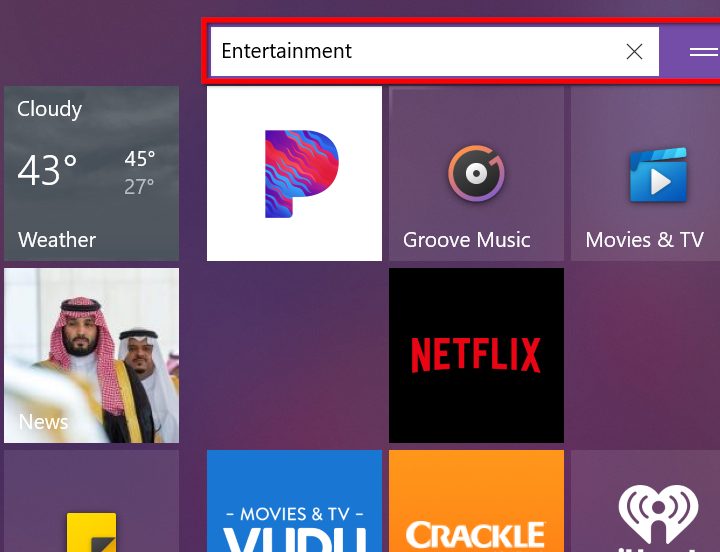The height and width of the screenshot is (552, 720).
Task: Launch the iHeartRadio tile
Action: coord(645,501)
